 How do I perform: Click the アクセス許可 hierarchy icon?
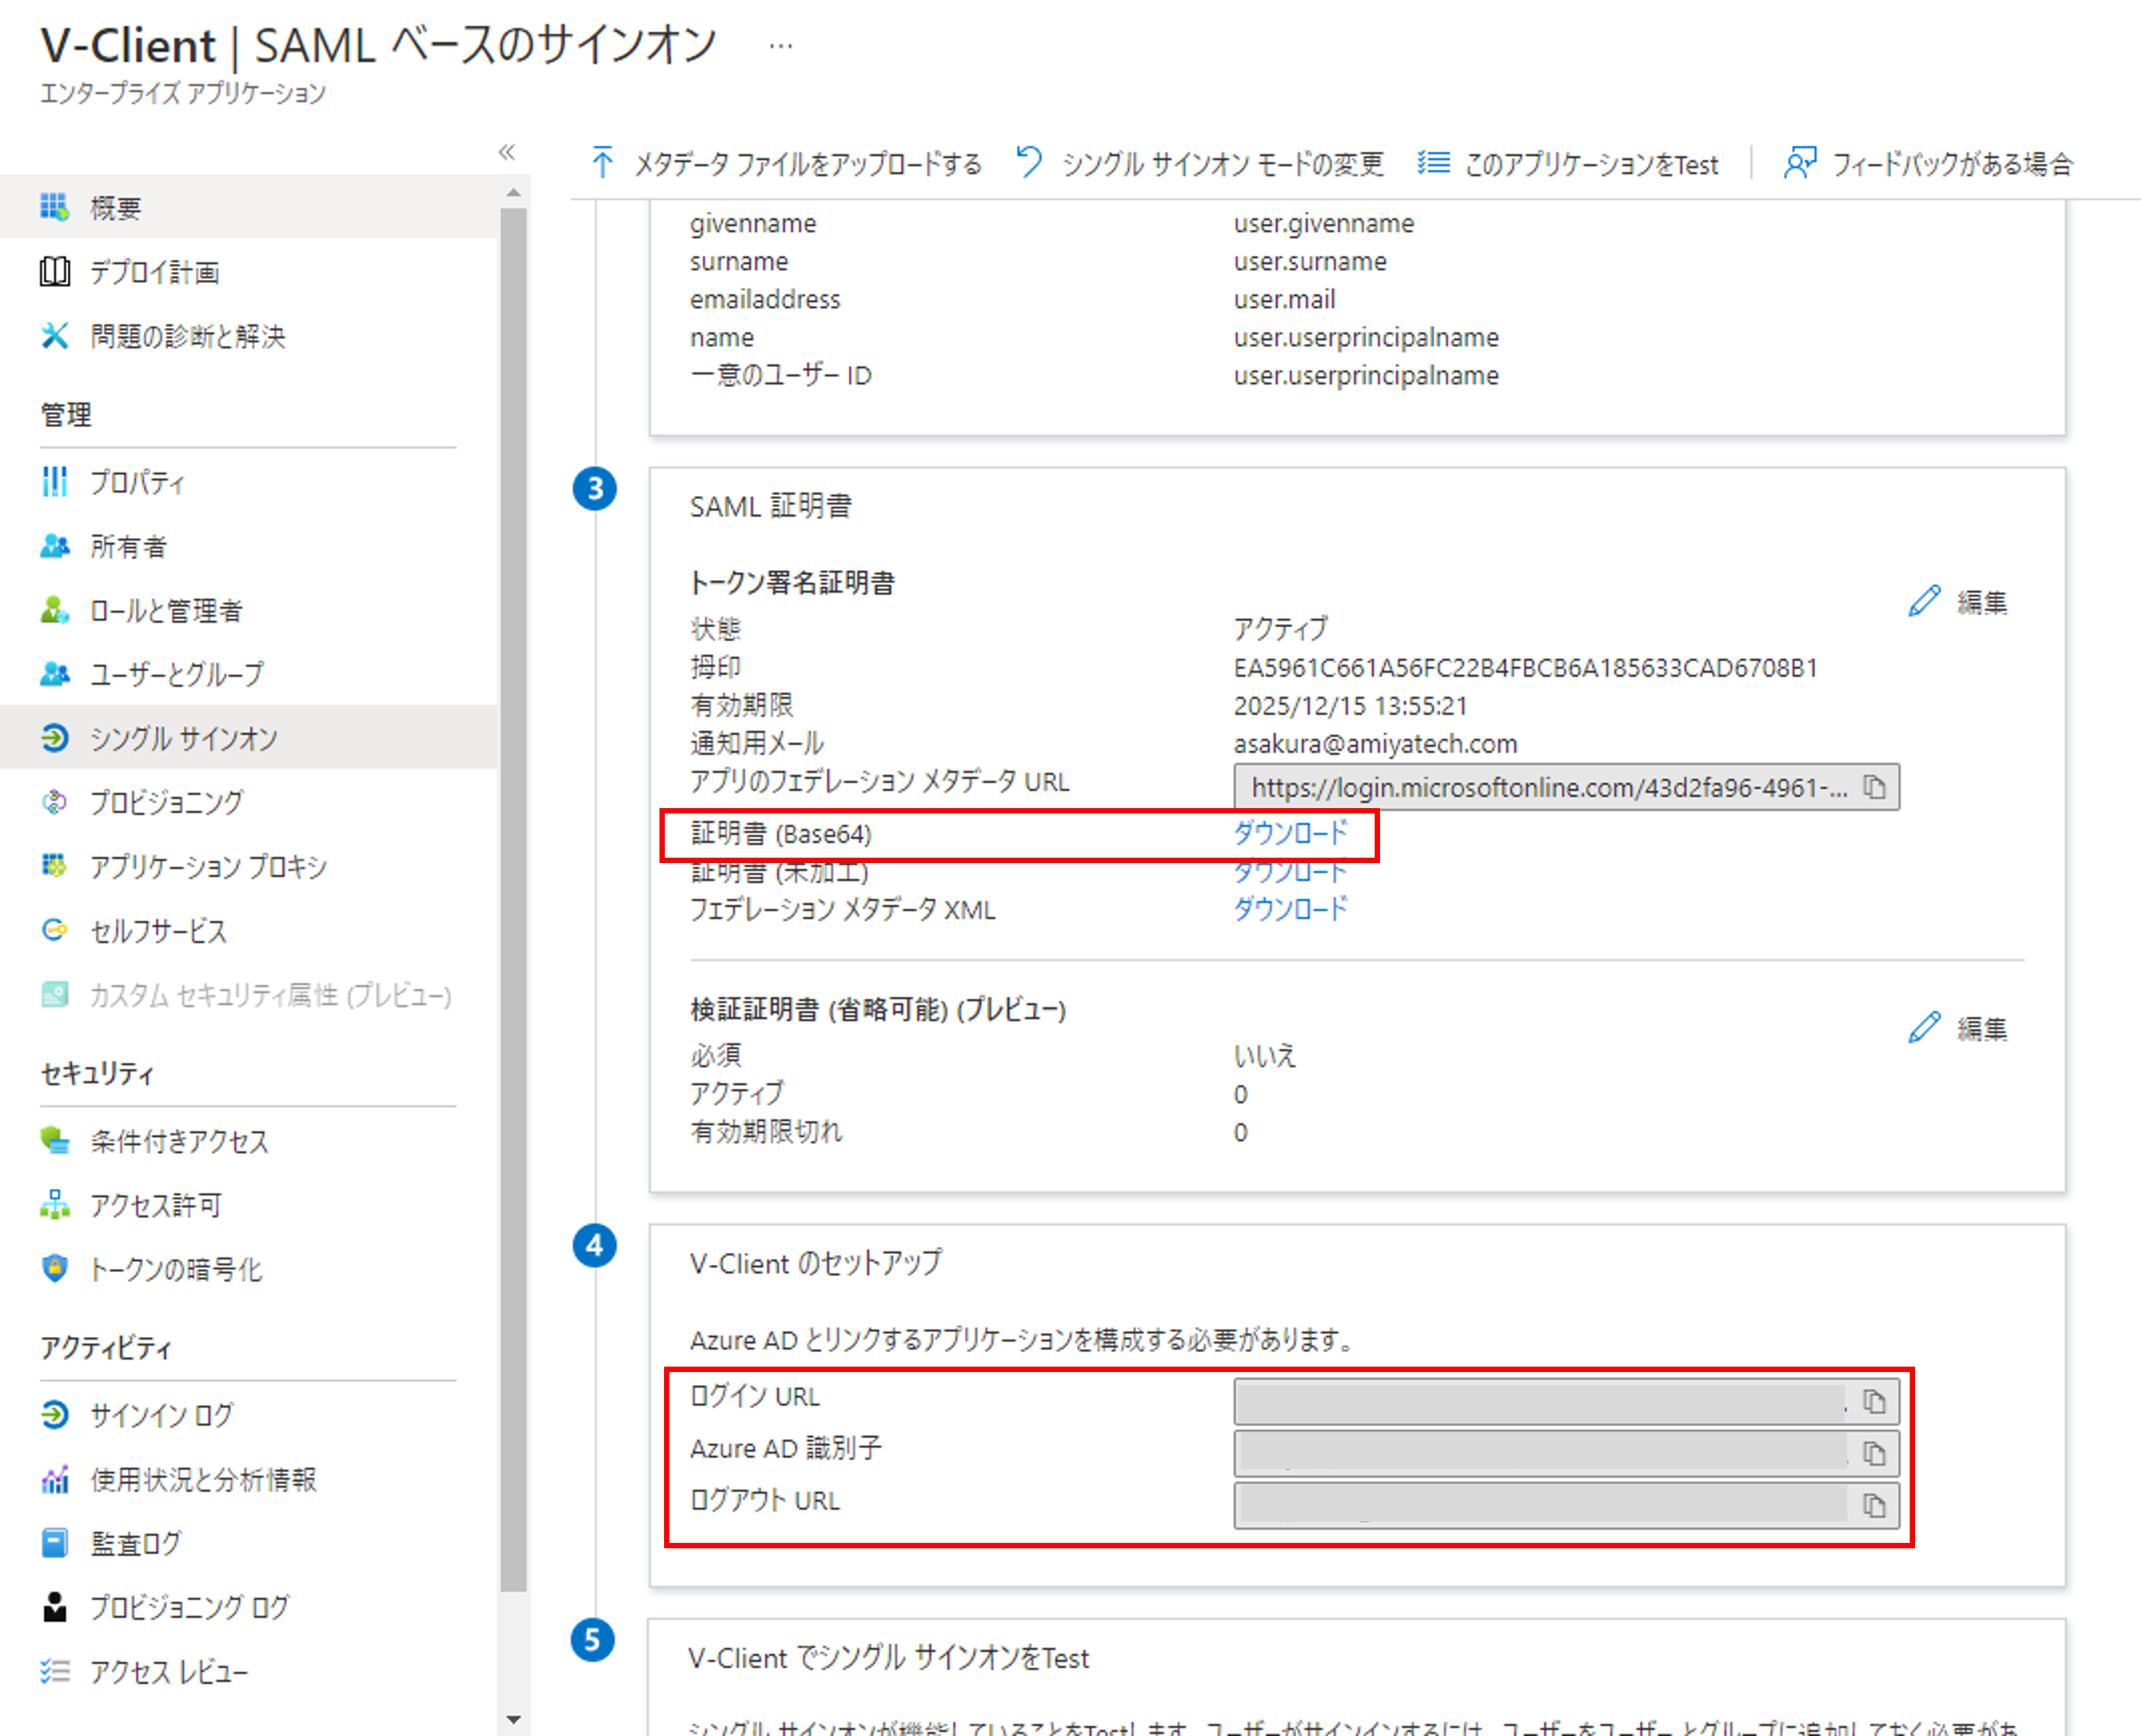(54, 1204)
